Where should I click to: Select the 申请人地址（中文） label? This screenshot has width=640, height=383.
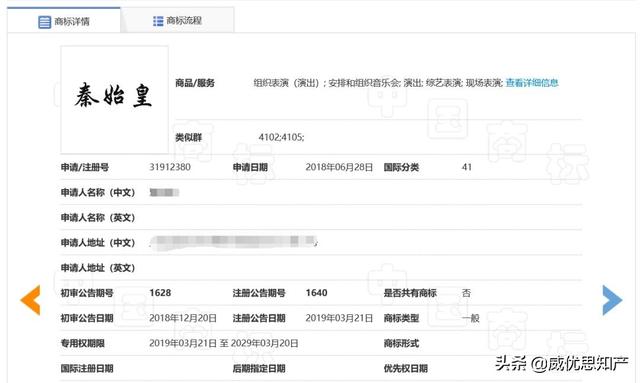(x=98, y=243)
